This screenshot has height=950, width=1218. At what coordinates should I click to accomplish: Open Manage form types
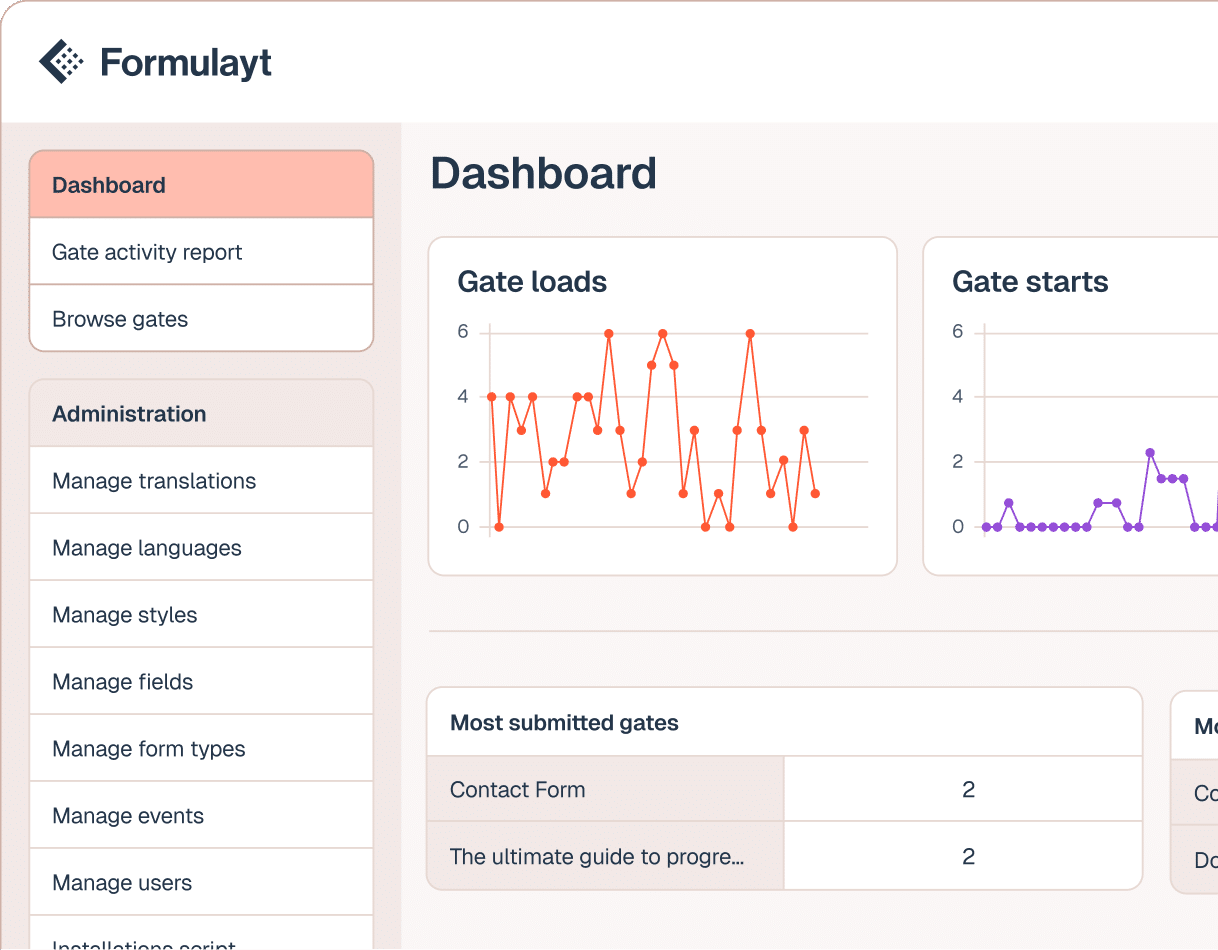pyautogui.click(x=201, y=749)
